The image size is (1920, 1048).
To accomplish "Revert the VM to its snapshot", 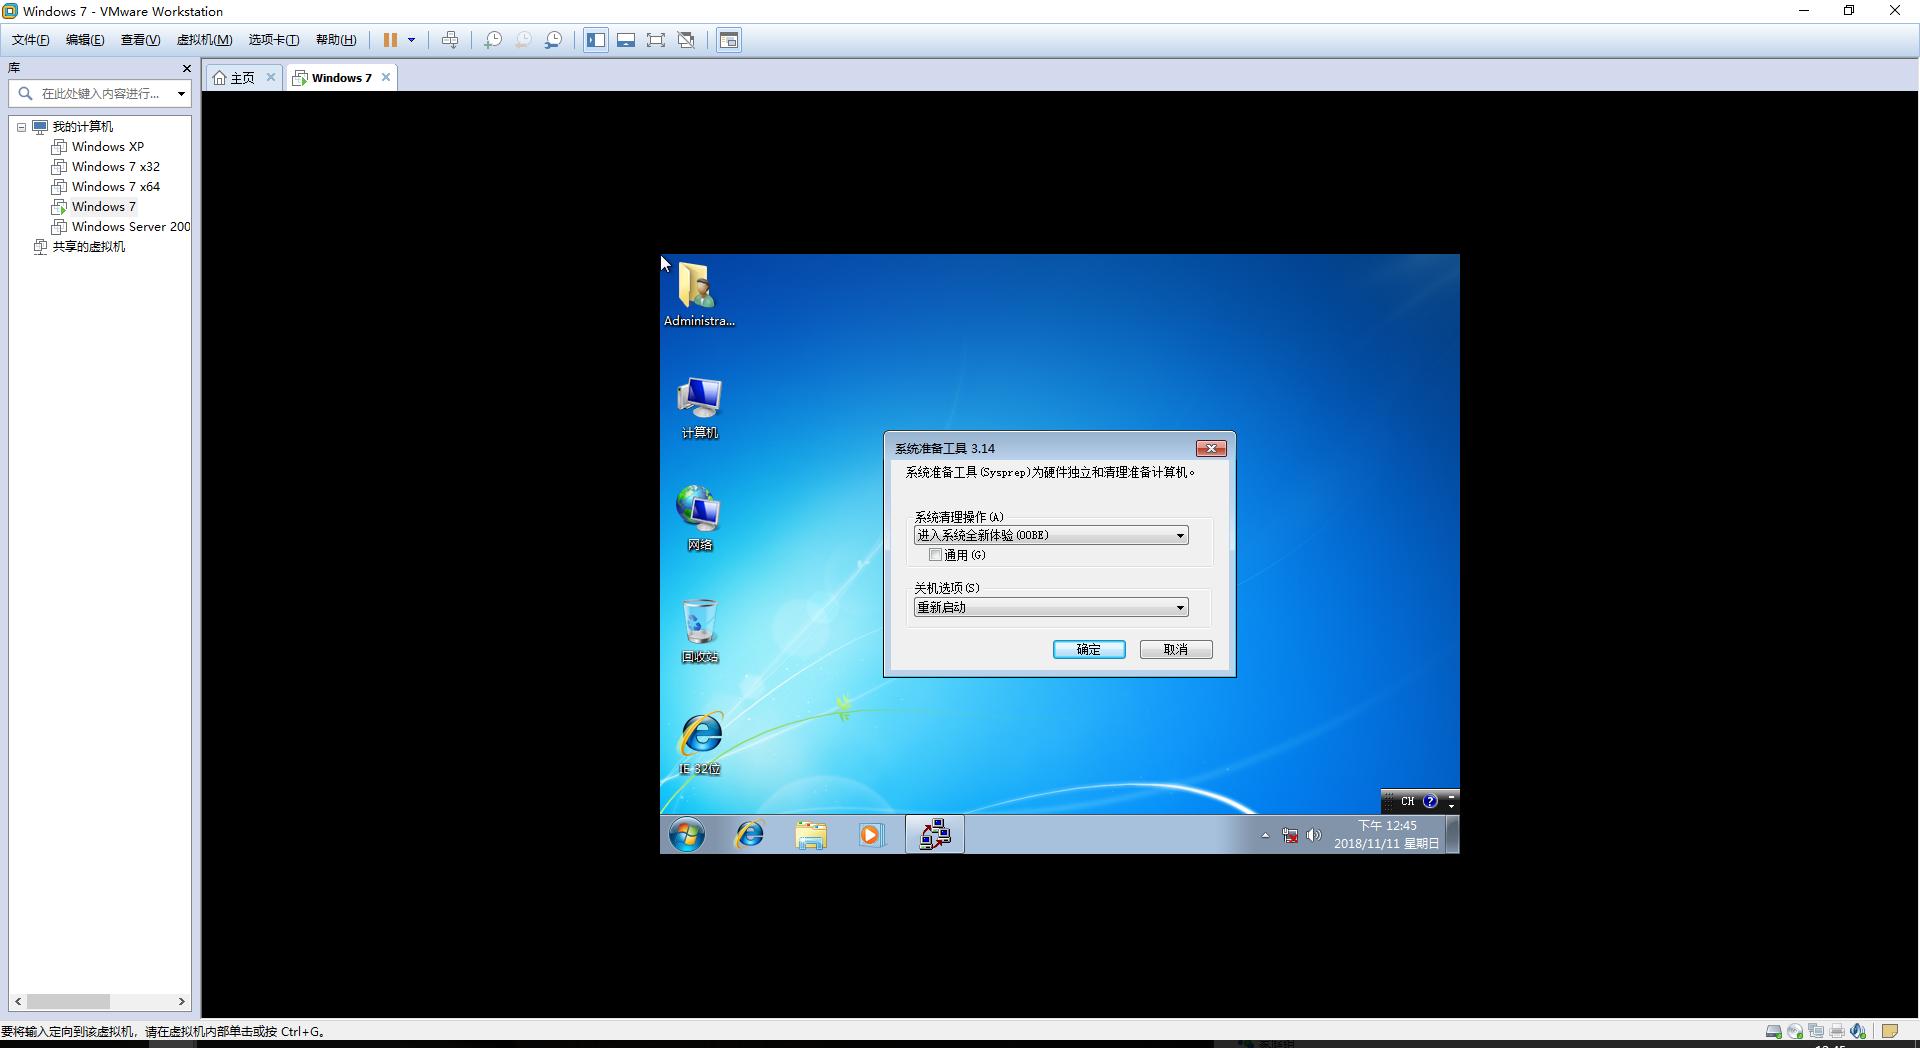I will pyautogui.click(x=522, y=40).
